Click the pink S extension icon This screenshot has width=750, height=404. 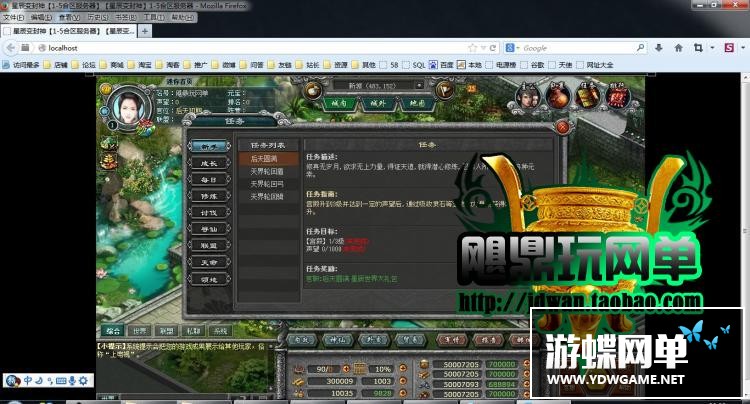click(x=729, y=48)
